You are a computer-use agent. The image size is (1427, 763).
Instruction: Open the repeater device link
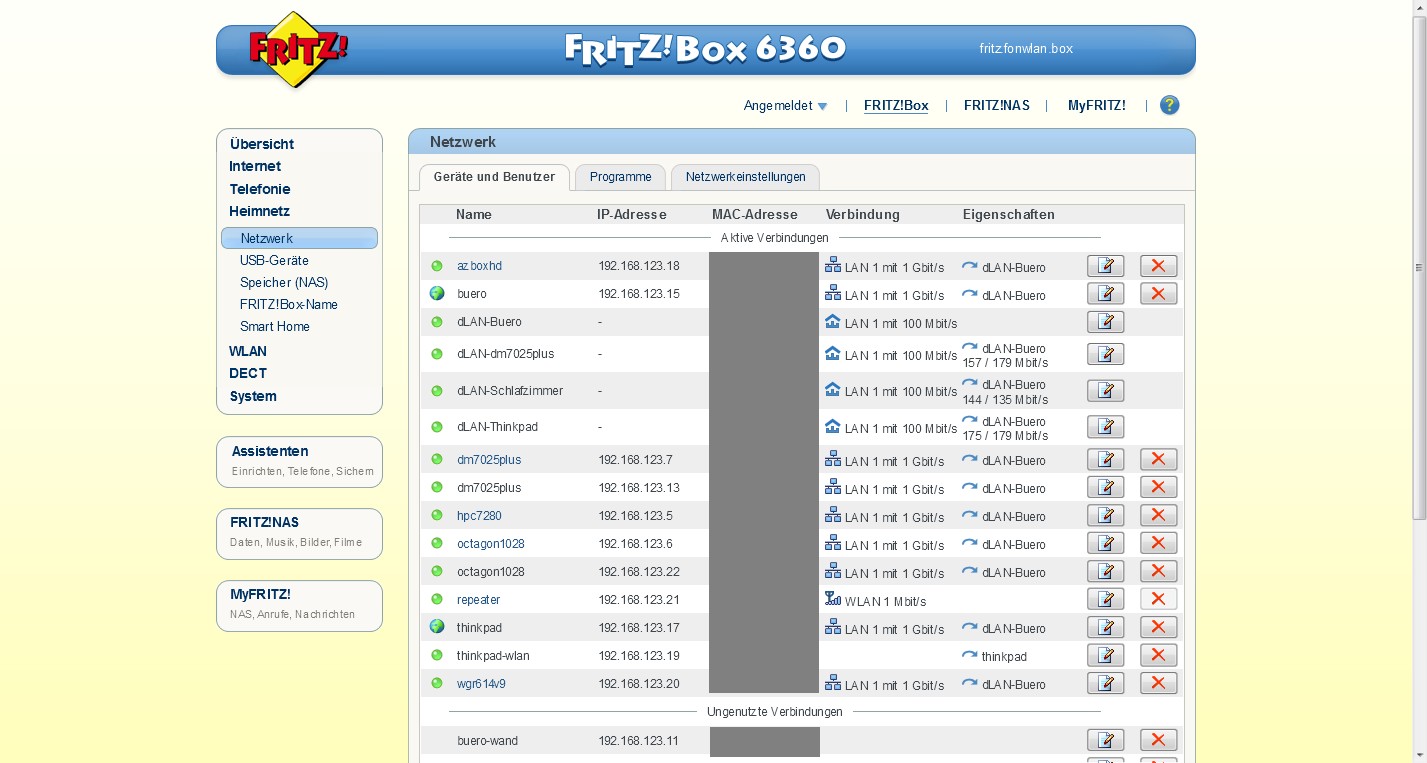(478, 600)
